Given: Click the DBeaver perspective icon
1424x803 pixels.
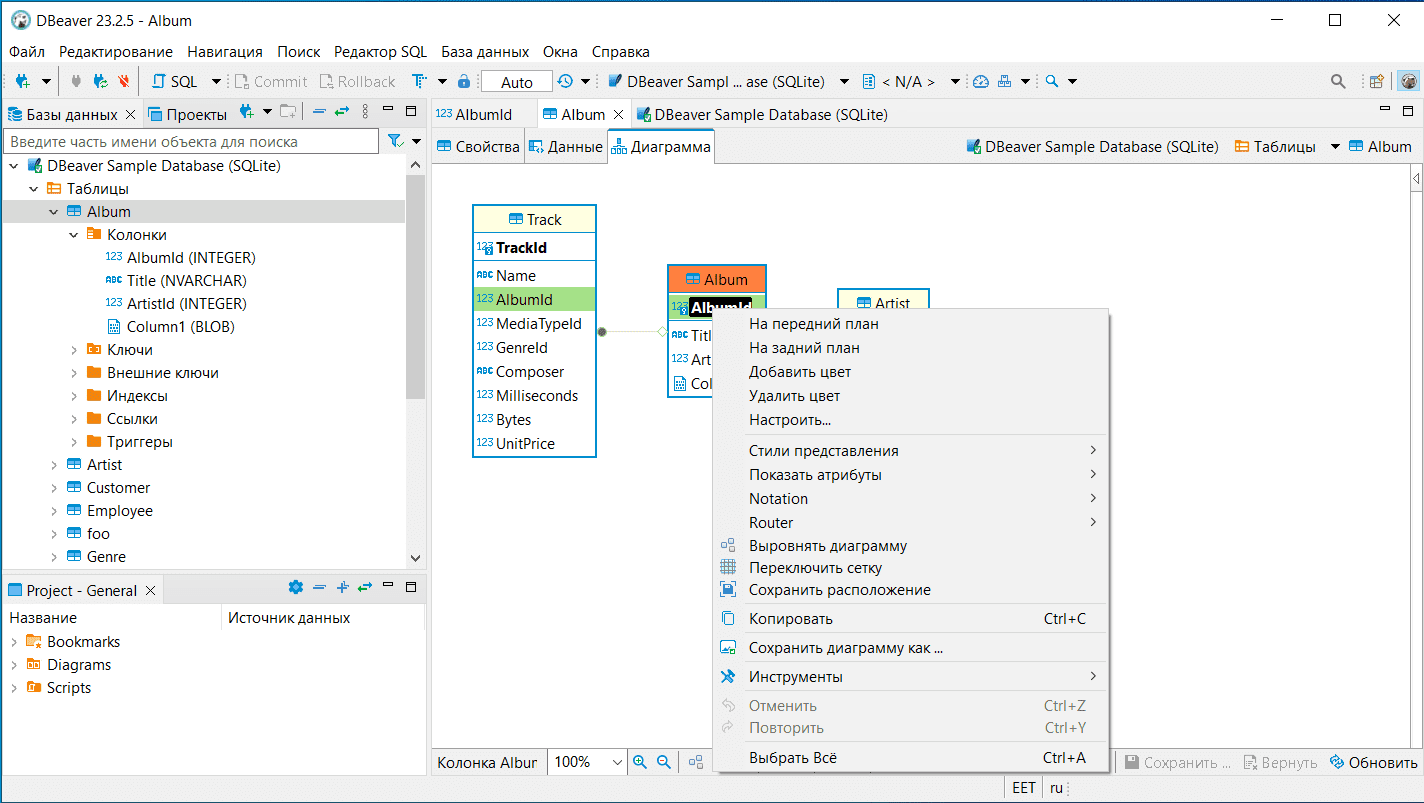Looking at the screenshot, I should click(1408, 82).
